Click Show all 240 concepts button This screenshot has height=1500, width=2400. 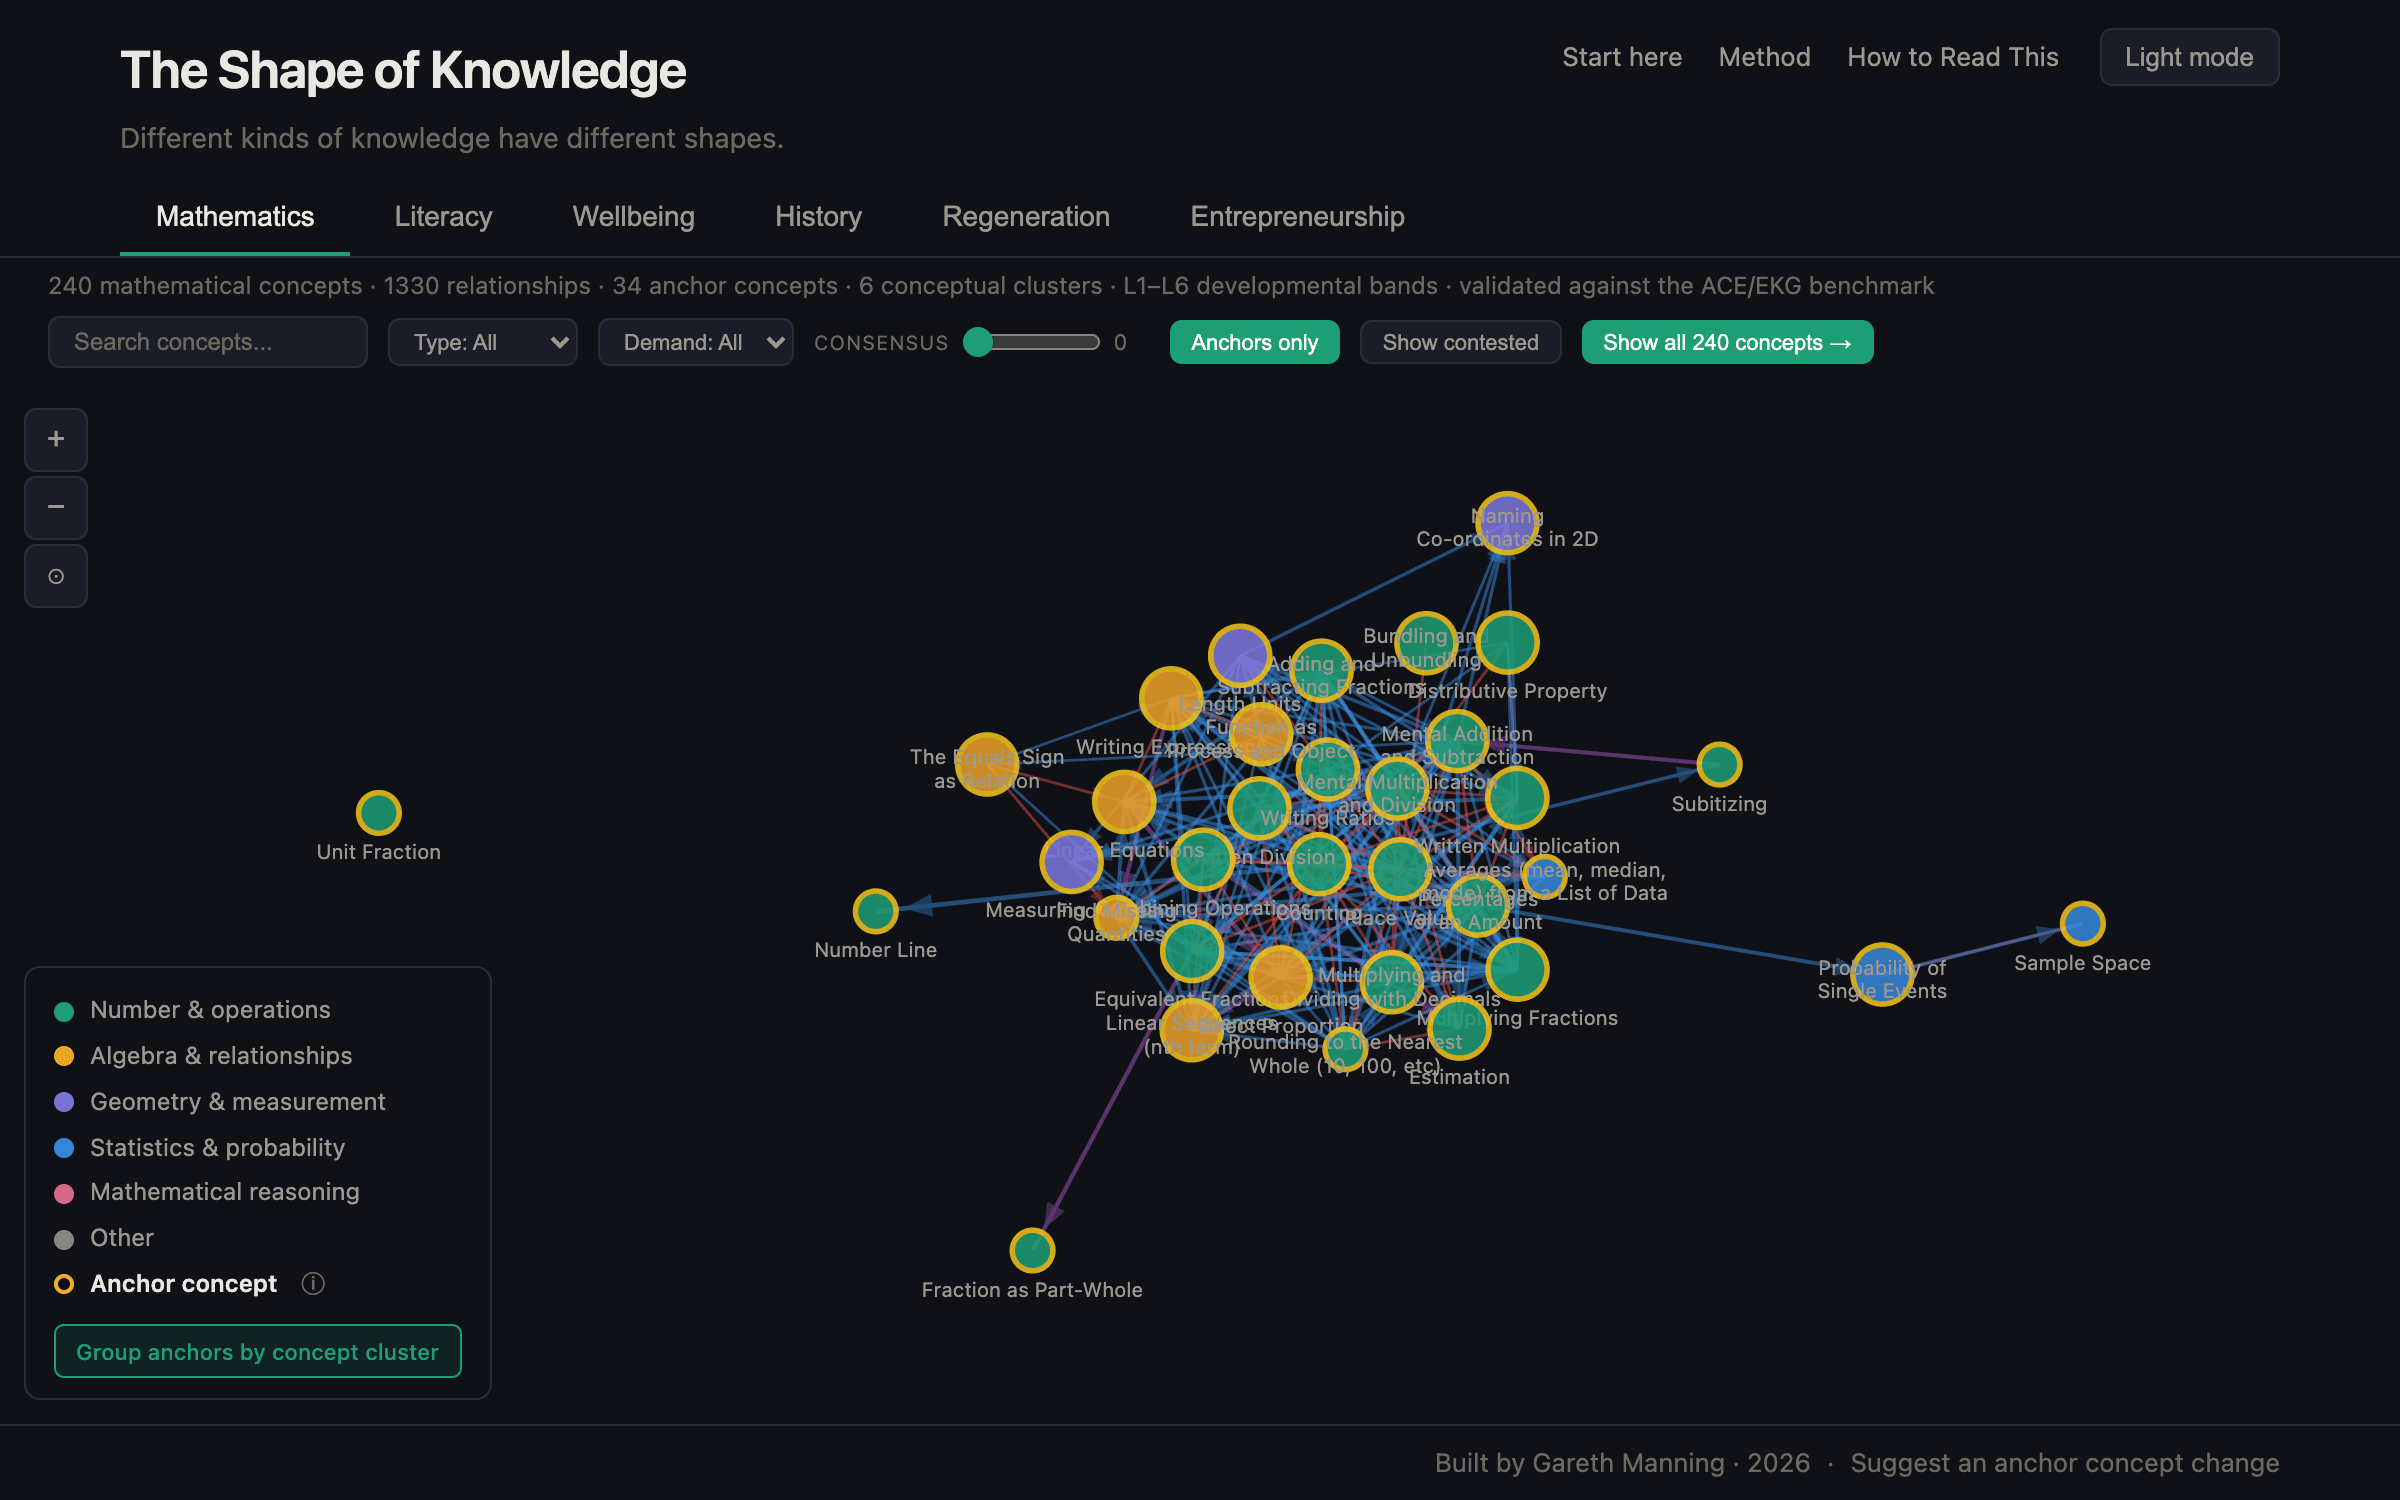point(1727,342)
